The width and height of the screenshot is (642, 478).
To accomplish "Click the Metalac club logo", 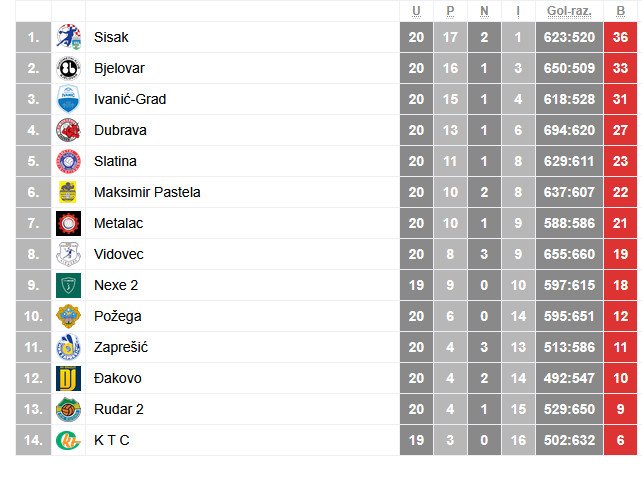I will 68,223.
